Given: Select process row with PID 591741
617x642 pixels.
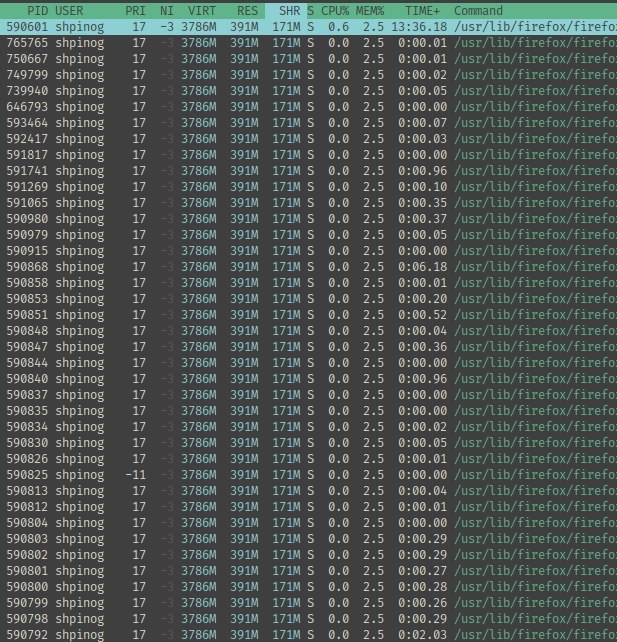Looking at the screenshot, I should tap(308, 170).
